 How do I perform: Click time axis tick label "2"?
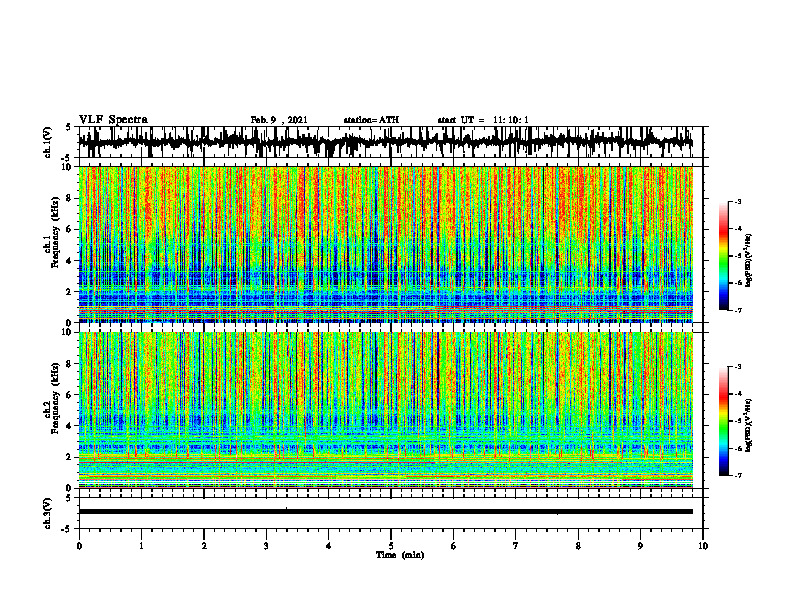tap(204, 546)
